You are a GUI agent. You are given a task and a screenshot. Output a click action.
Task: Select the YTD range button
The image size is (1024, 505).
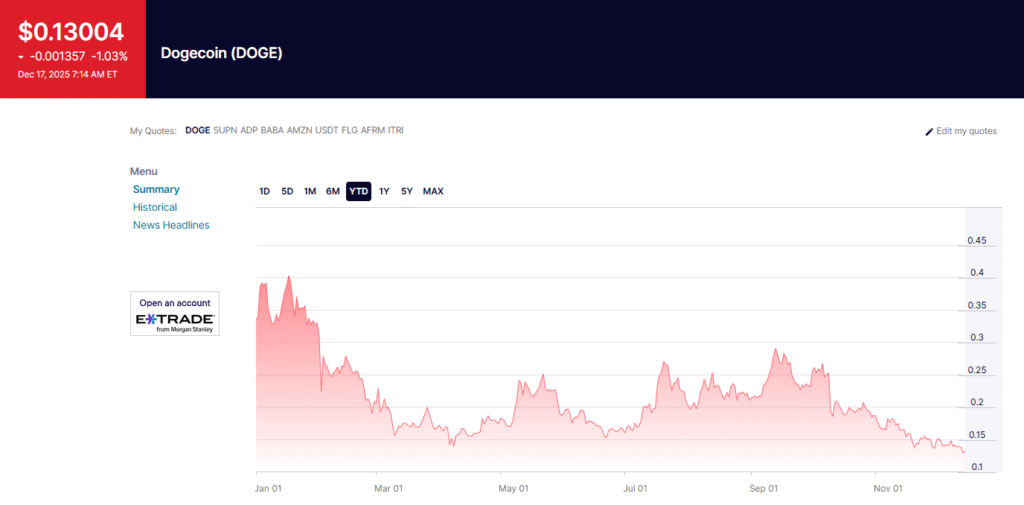click(358, 191)
